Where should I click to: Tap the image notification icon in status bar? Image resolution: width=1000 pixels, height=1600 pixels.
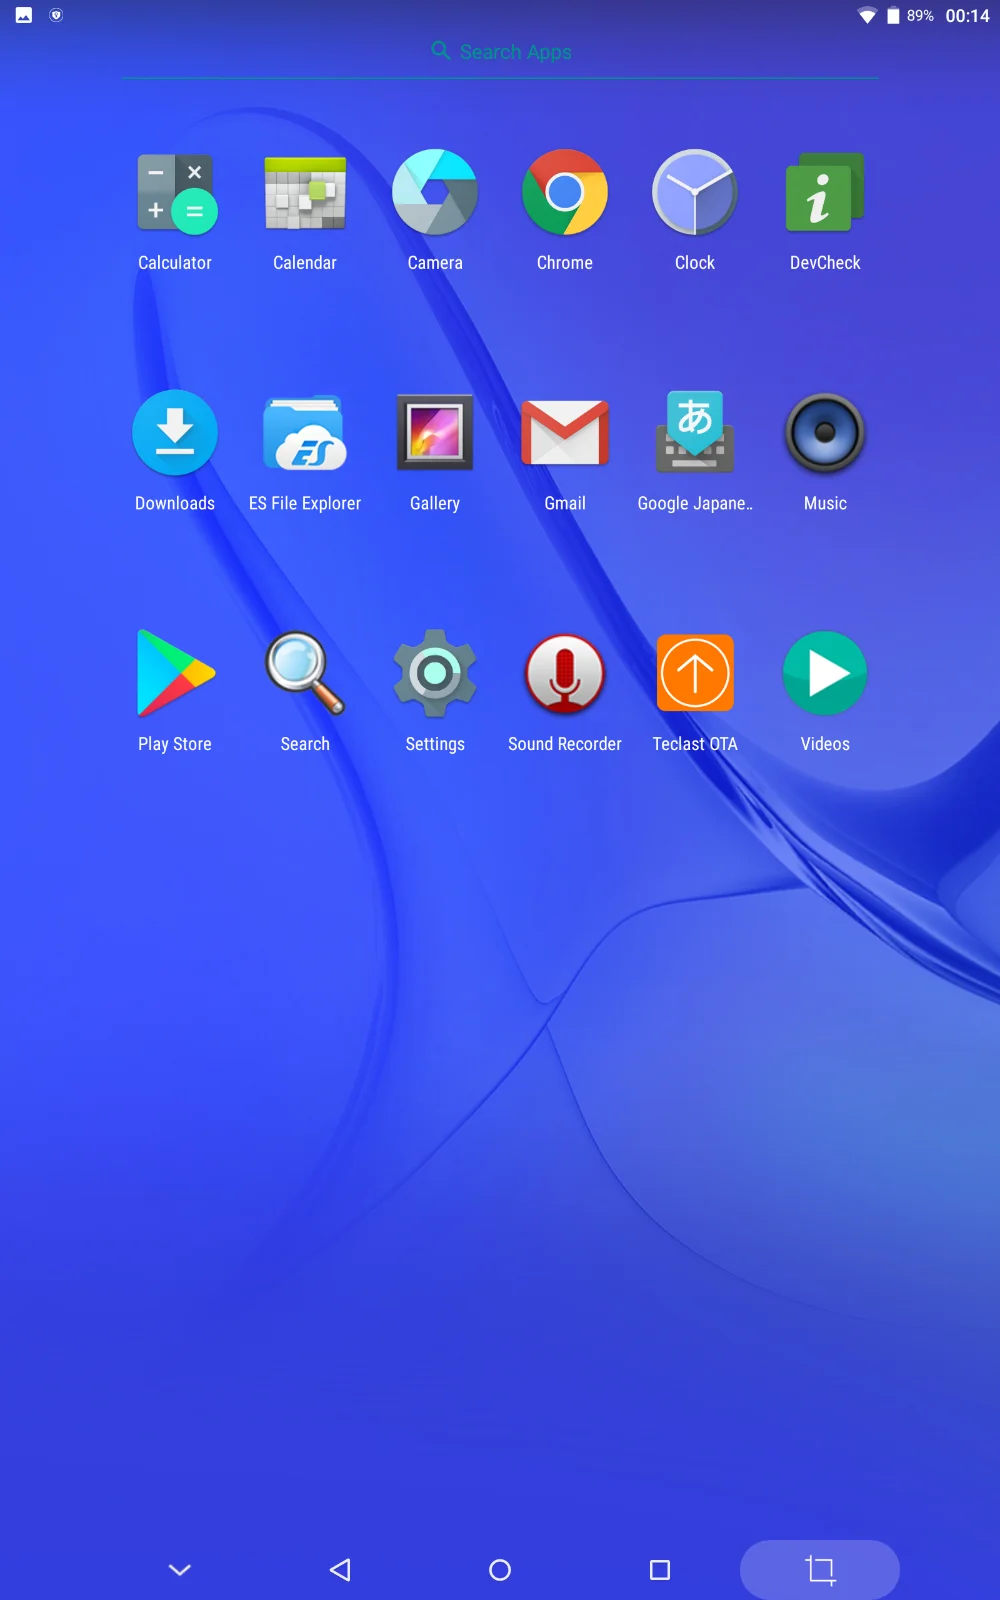[24, 15]
